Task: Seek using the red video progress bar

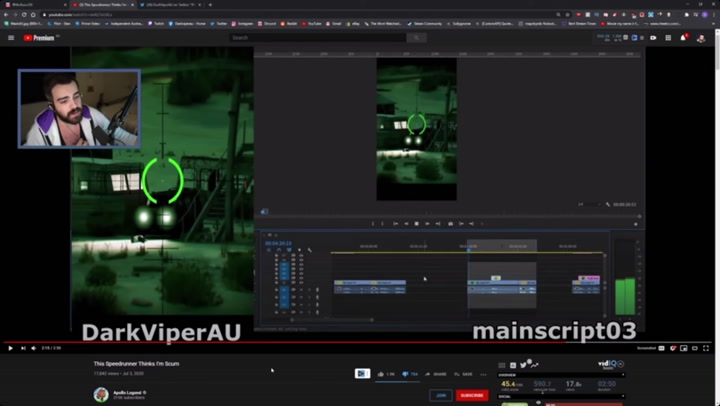Action: 358,342
